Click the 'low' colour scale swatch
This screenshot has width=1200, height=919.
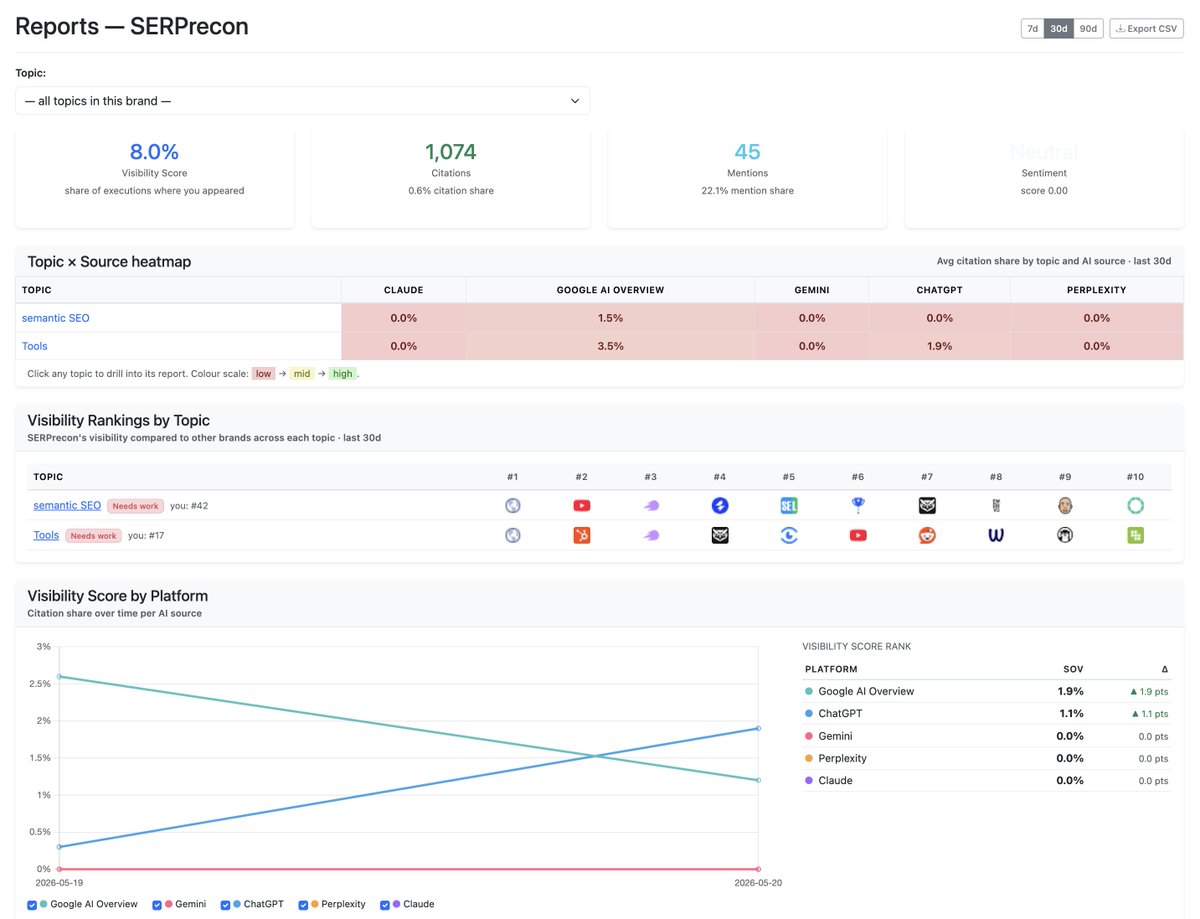click(263, 374)
